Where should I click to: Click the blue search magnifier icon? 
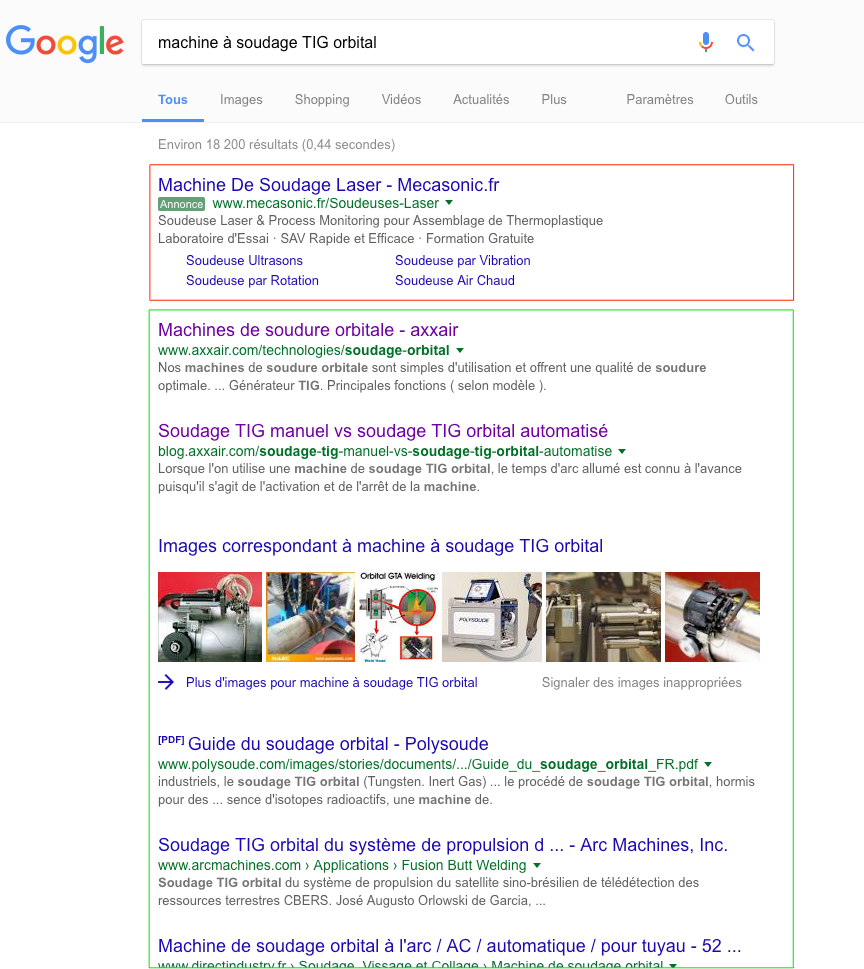coord(745,42)
